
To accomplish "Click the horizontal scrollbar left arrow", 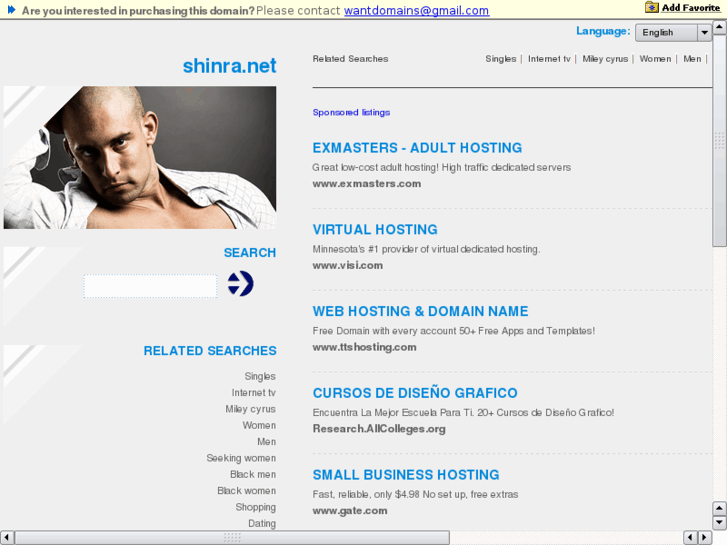I will (7, 538).
